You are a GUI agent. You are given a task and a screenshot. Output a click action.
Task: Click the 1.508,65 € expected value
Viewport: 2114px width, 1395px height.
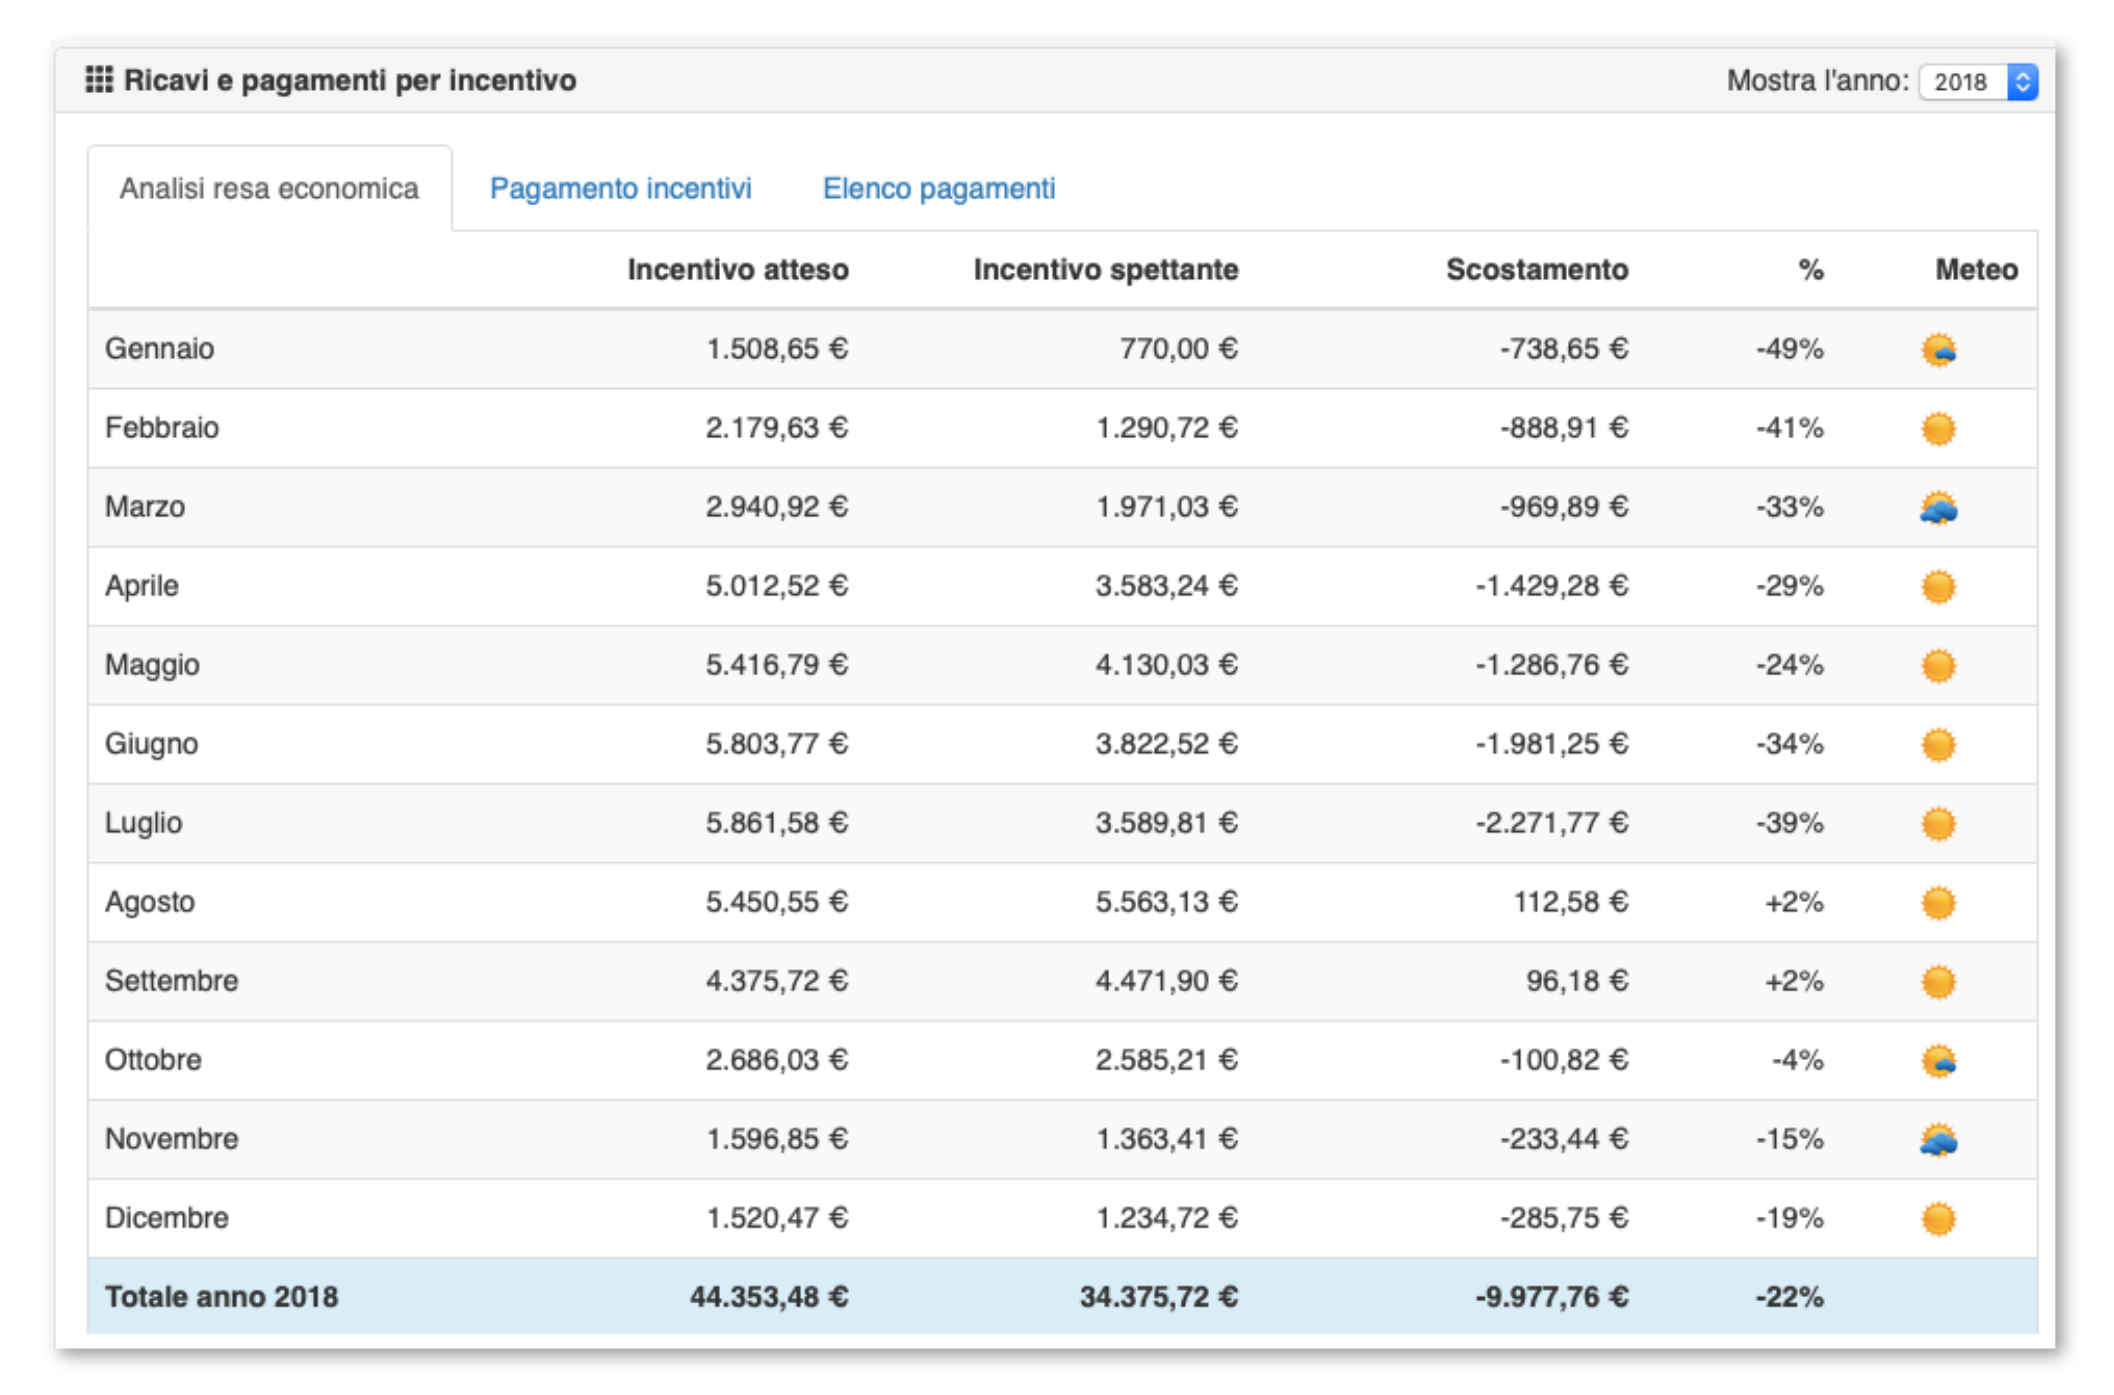coord(777,348)
